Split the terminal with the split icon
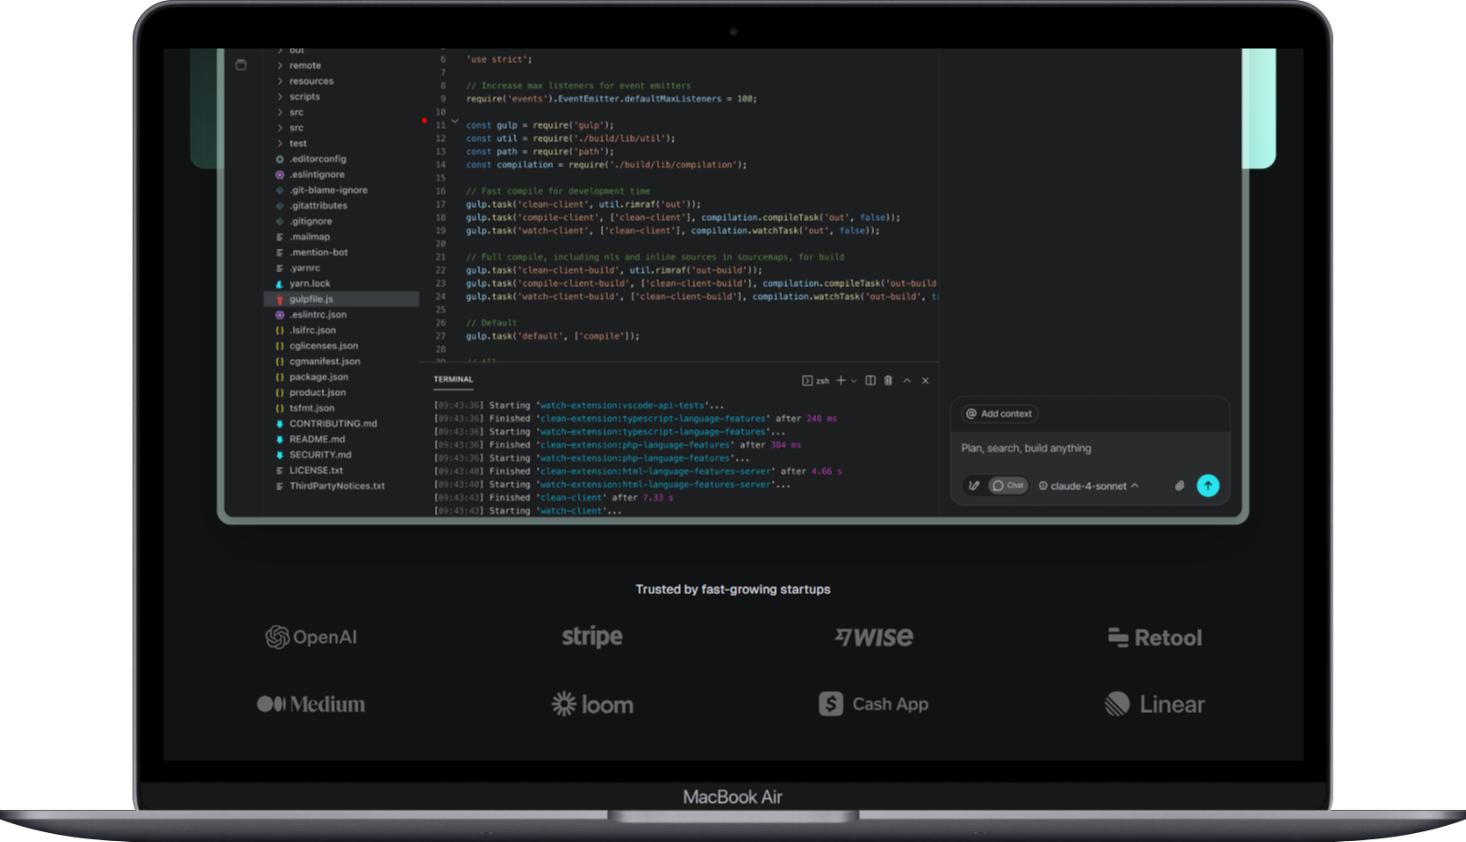The image size is (1466, 842). click(870, 381)
